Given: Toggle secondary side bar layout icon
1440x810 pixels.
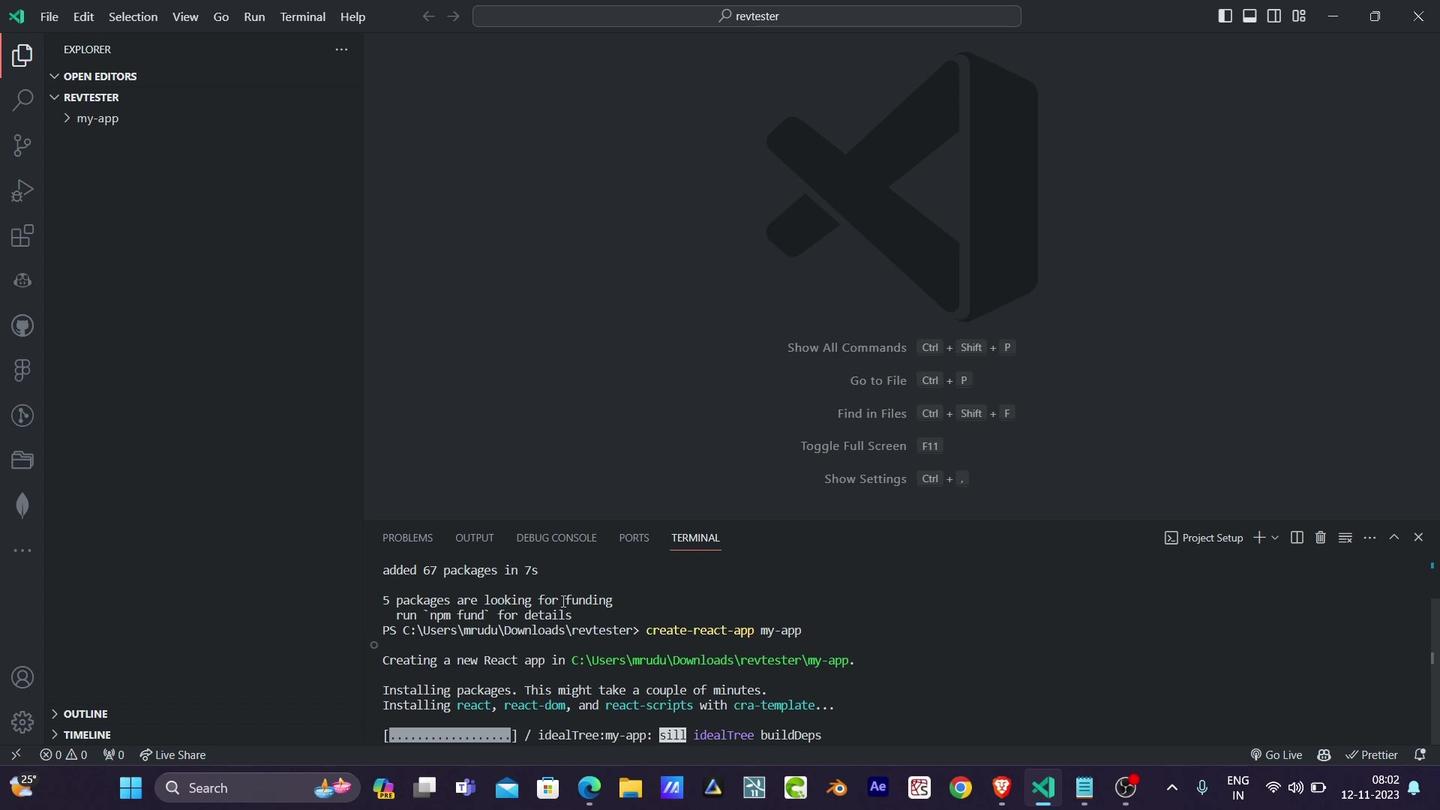Looking at the screenshot, I should click(x=1274, y=16).
